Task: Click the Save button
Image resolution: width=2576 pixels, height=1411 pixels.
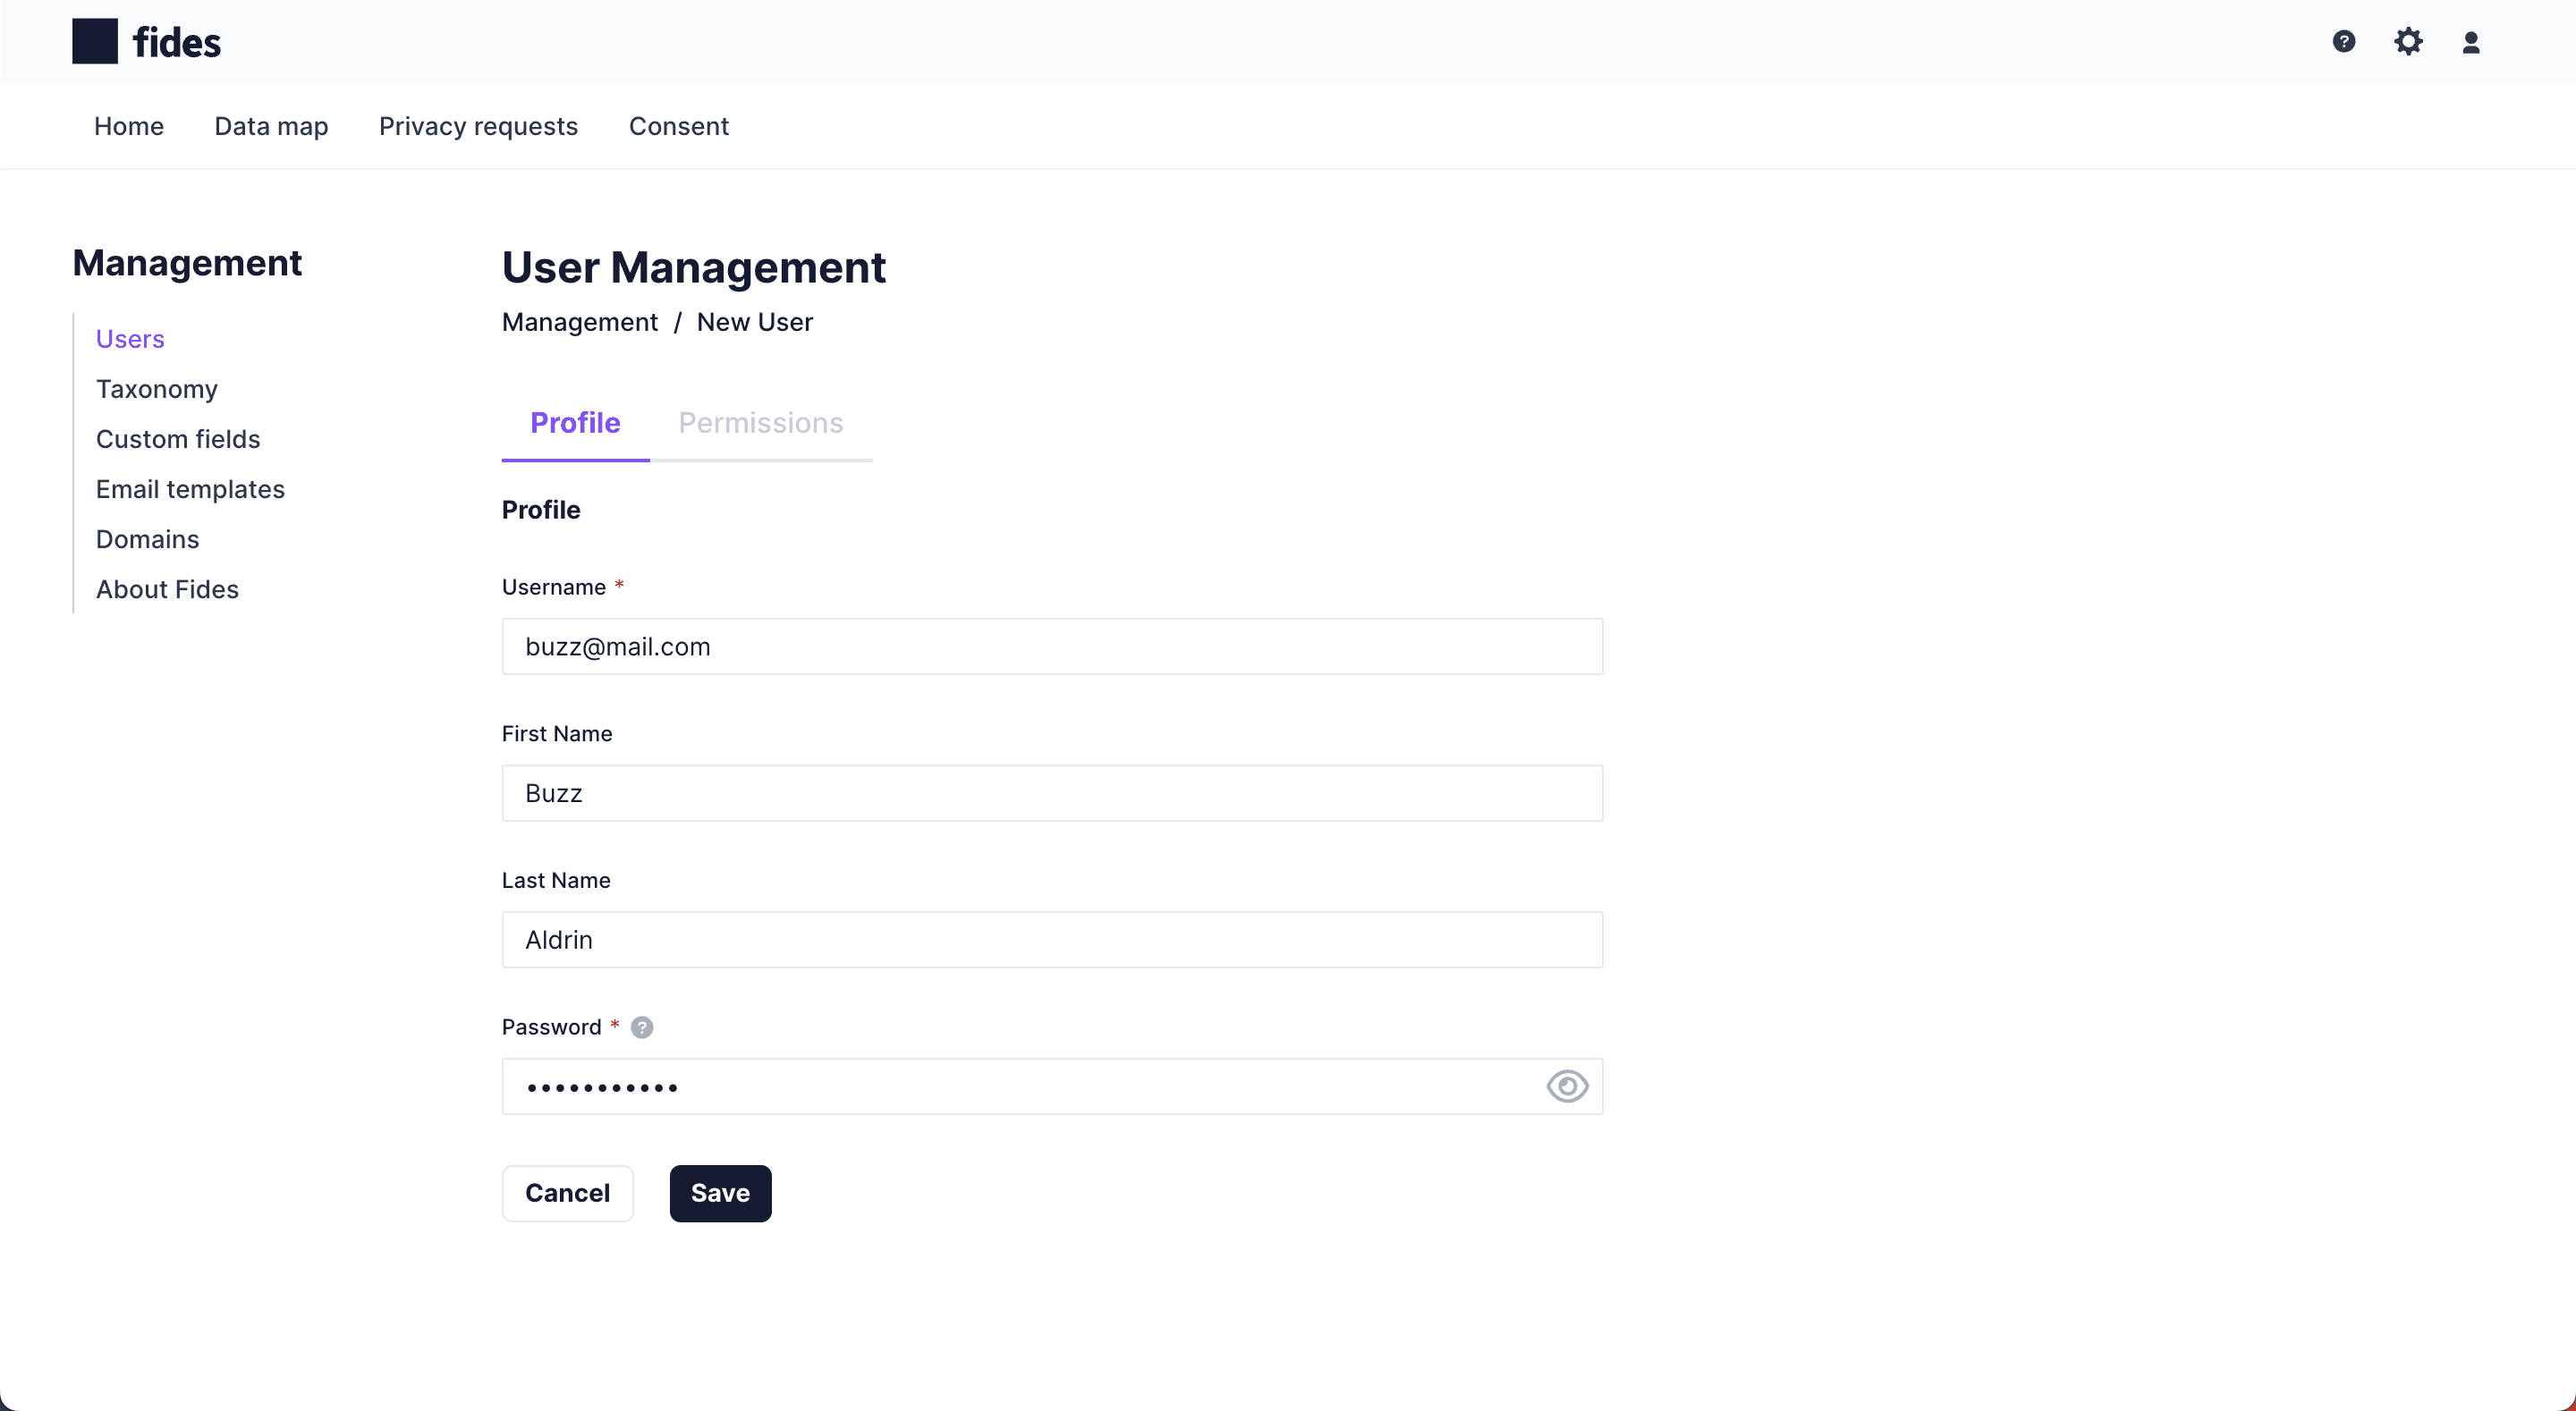Action: pyautogui.click(x=720, y=1194)
